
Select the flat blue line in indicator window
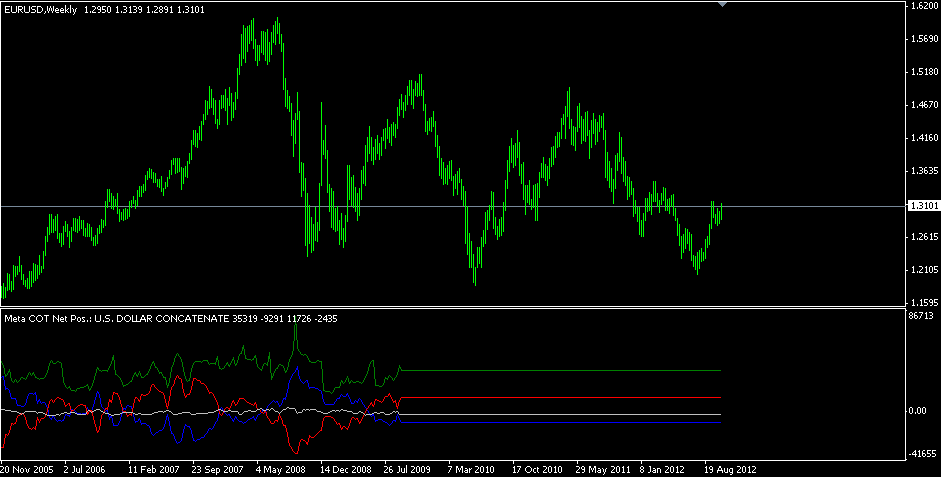(x=560, y=423)
